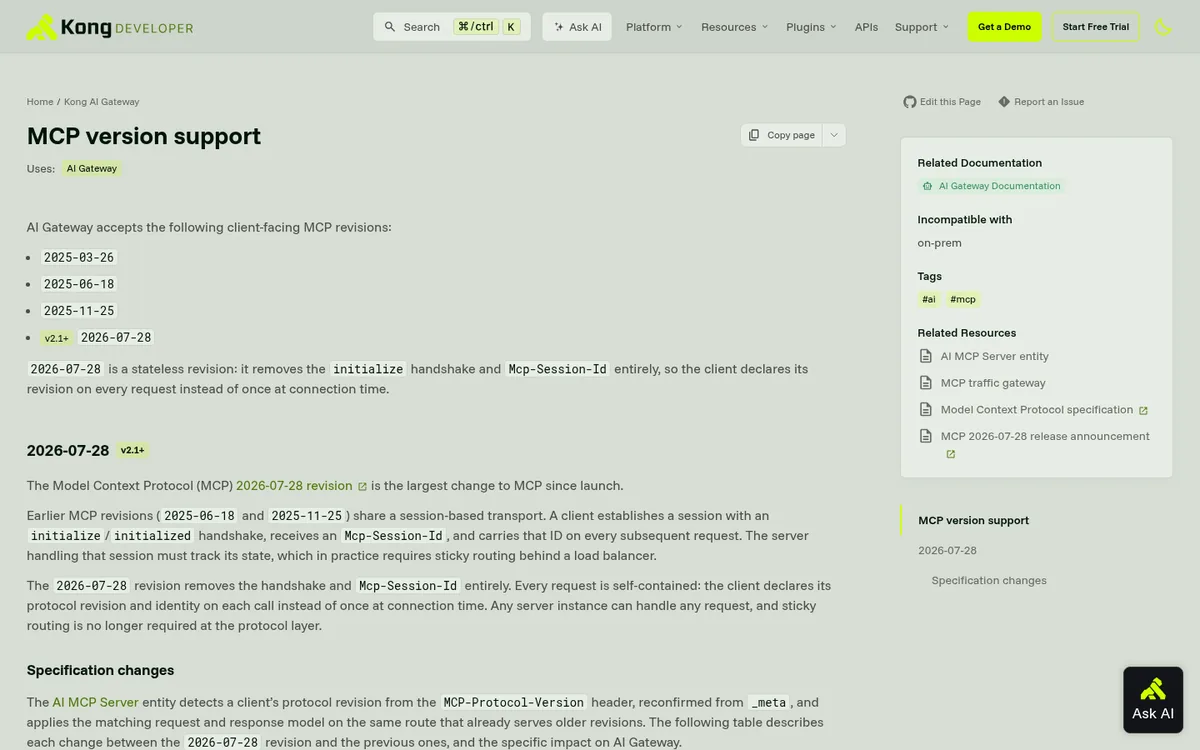Image resolution: width=1200 pixels, height=750 pixels.
Task: Go to Home breadcrumb
Action: click(x=40, y=102)
